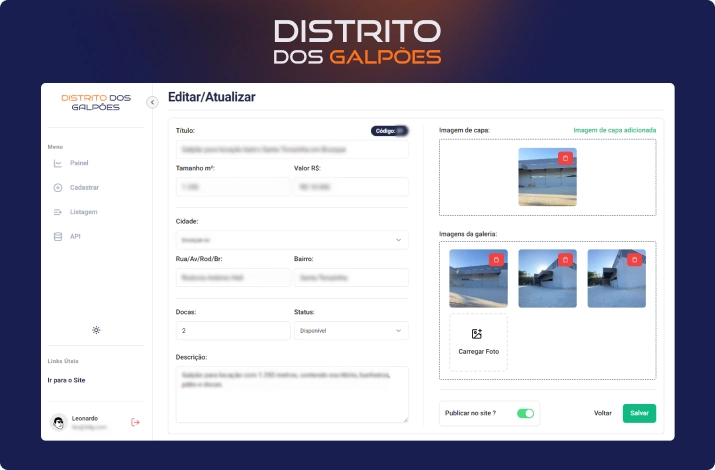Delete second gallery image using trash icon

point(565,259)
